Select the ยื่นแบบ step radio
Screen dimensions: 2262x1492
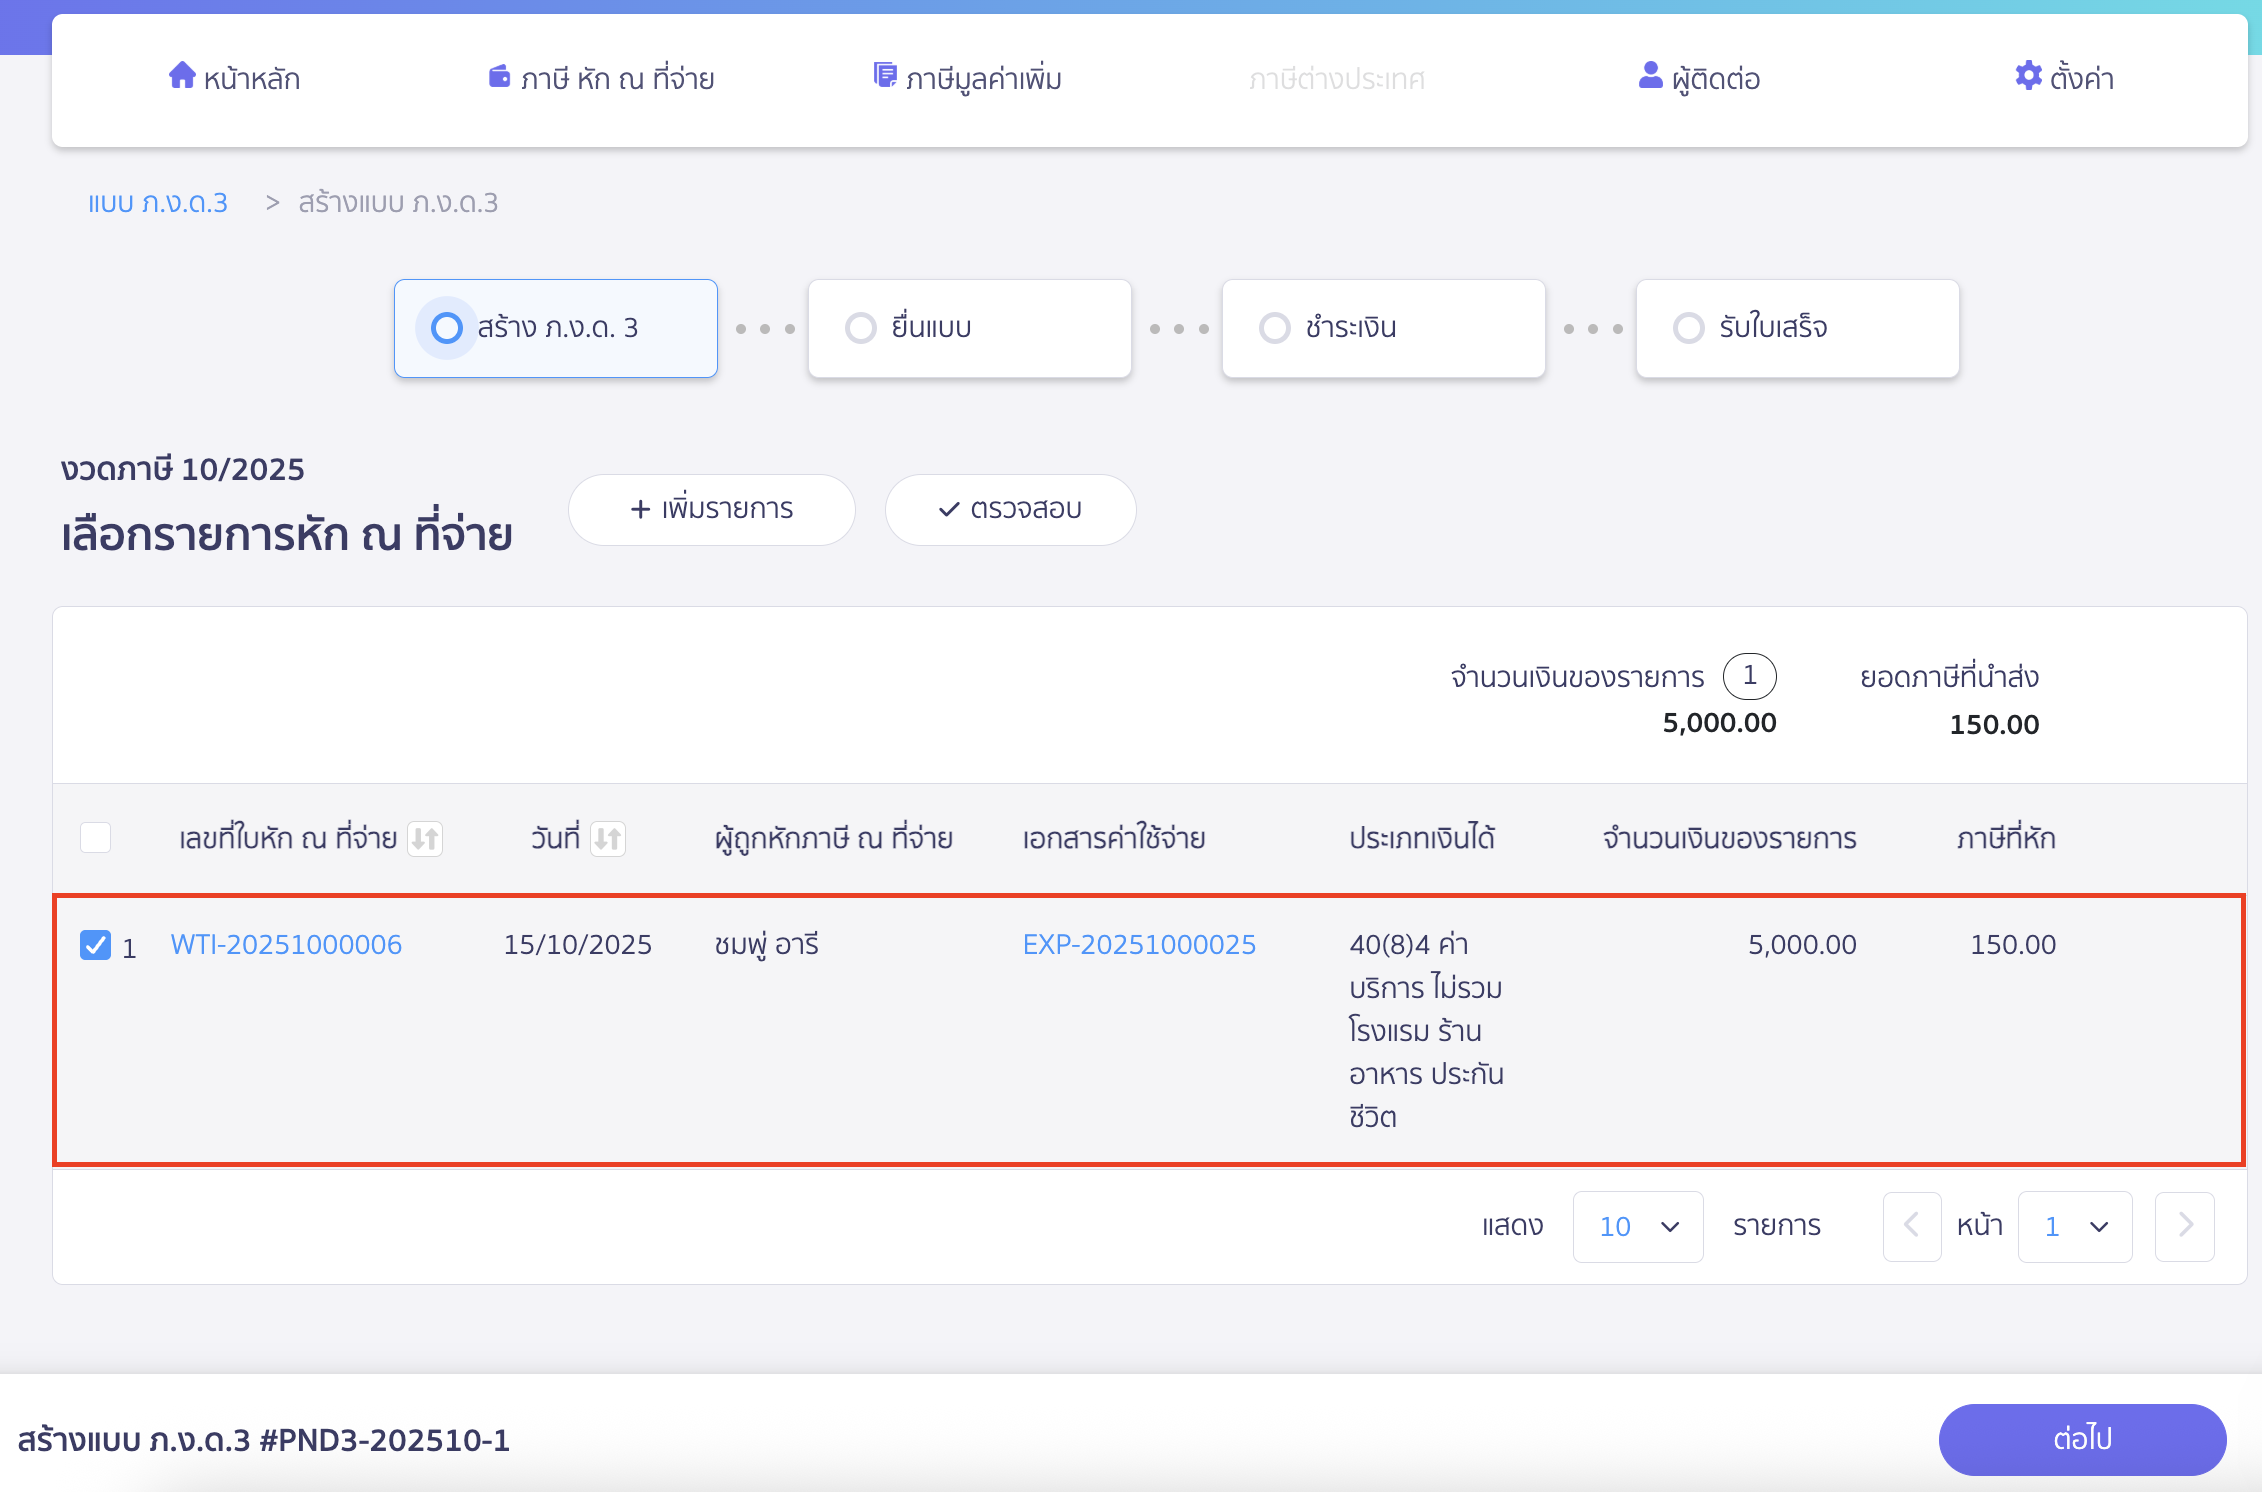click(x=861, y=328)
